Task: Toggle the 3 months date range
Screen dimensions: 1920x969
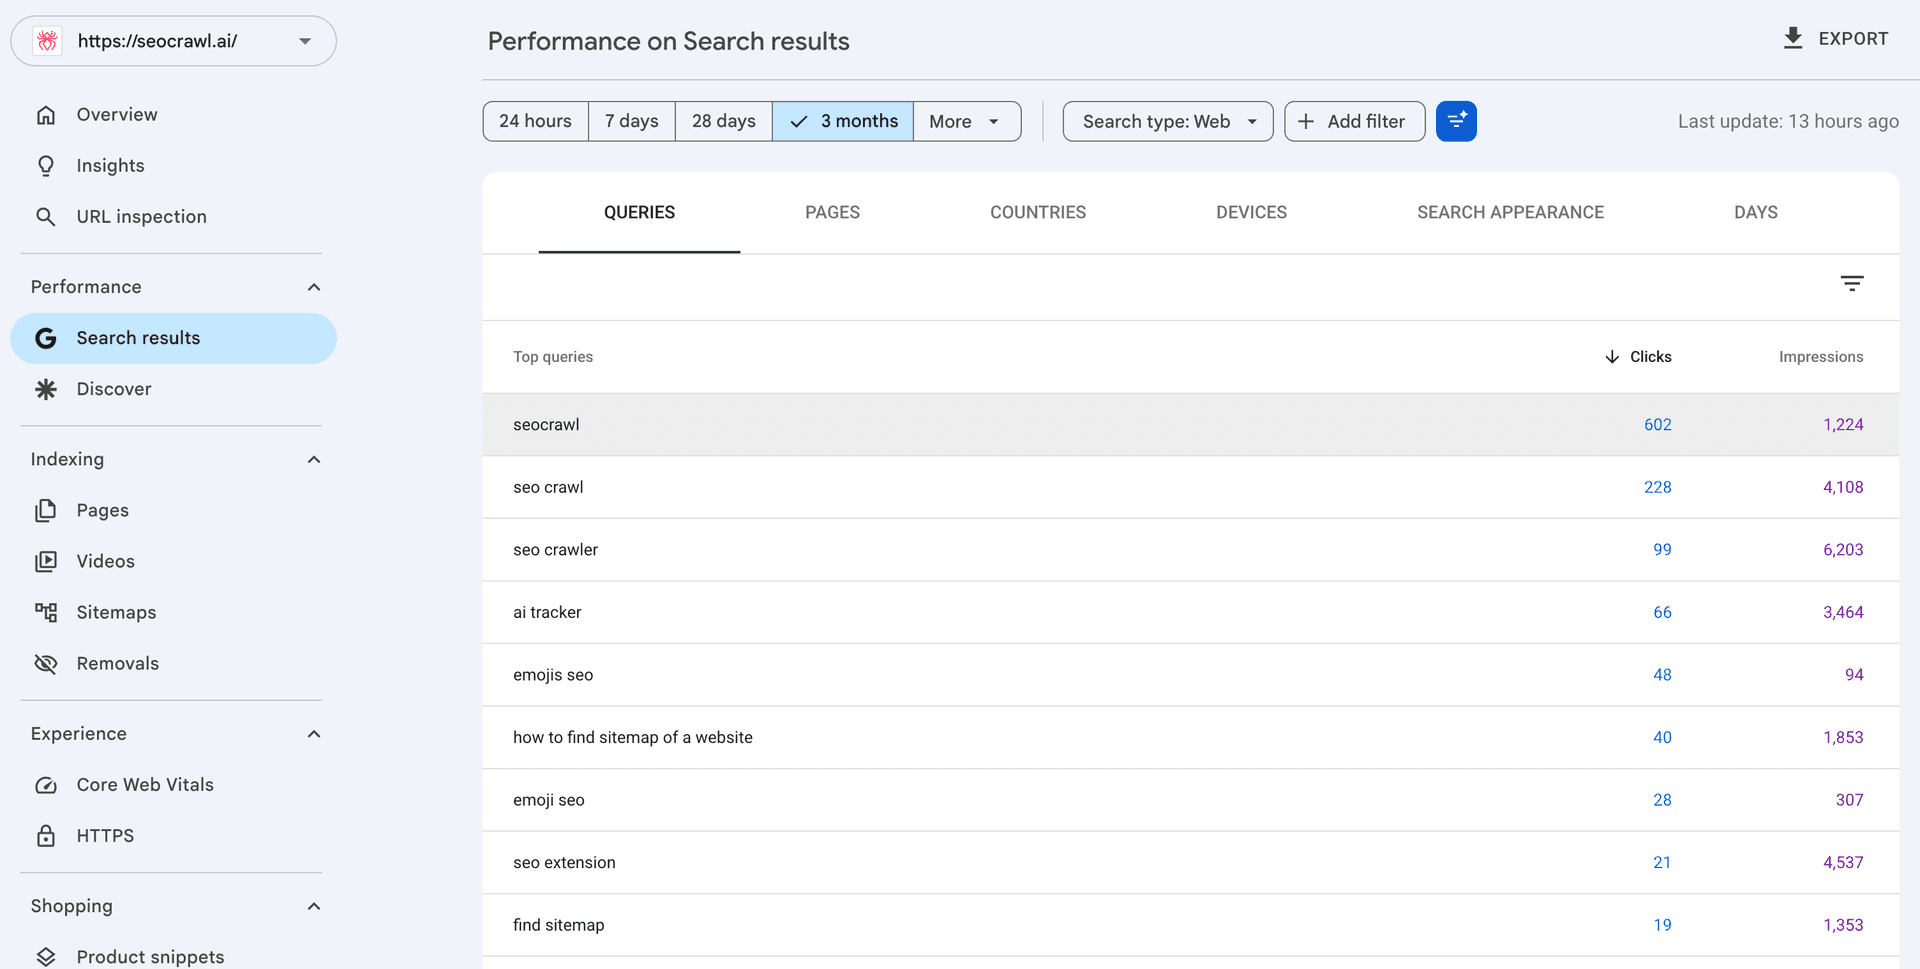Action: [843, 121]
